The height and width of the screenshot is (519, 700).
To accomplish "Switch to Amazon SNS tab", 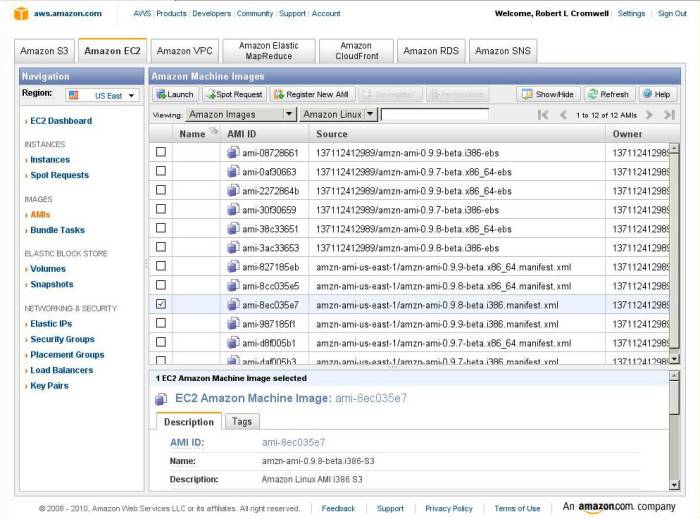I will pos(503,51).
